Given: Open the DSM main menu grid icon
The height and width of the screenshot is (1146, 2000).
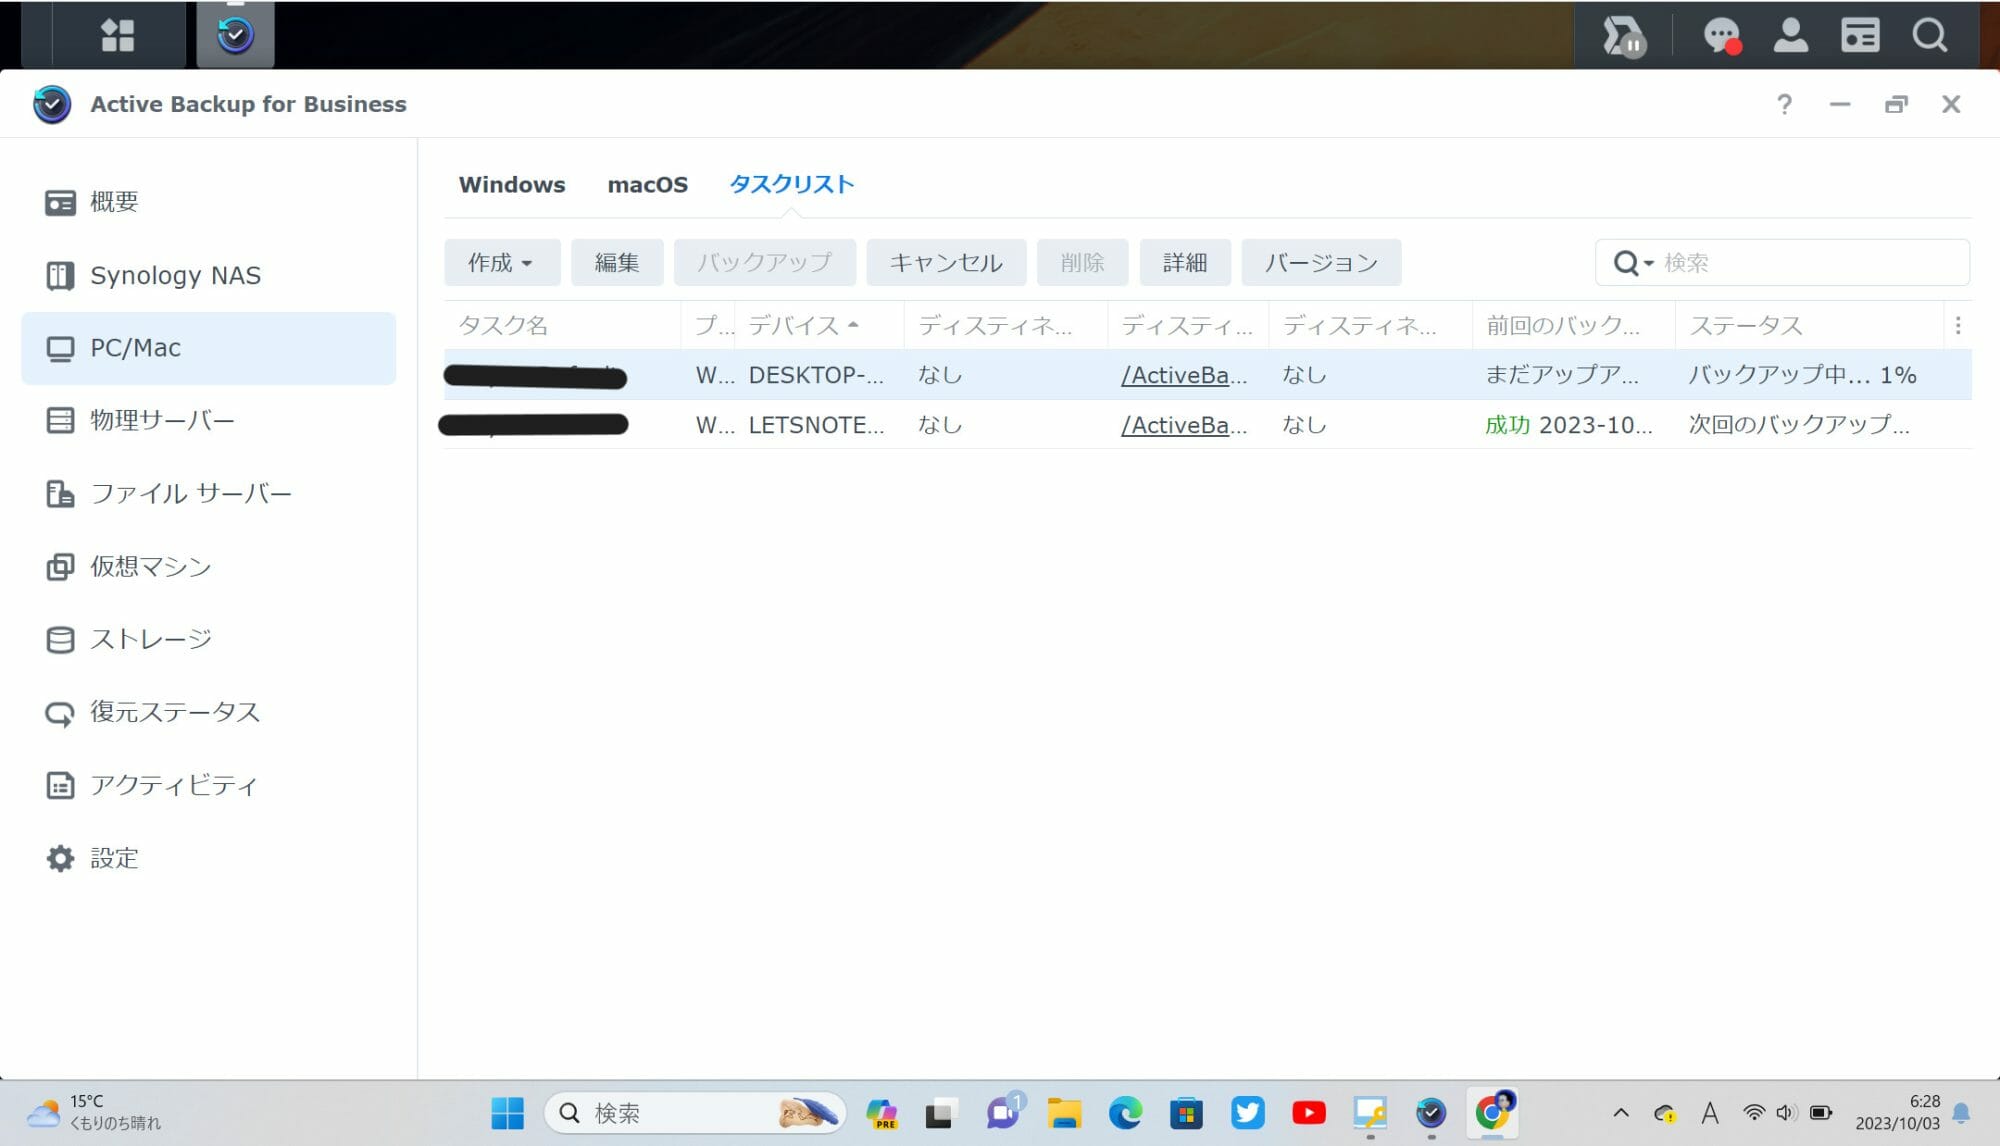Looking at the screenshot, I should pyautogui.click(x=117, y=35).
